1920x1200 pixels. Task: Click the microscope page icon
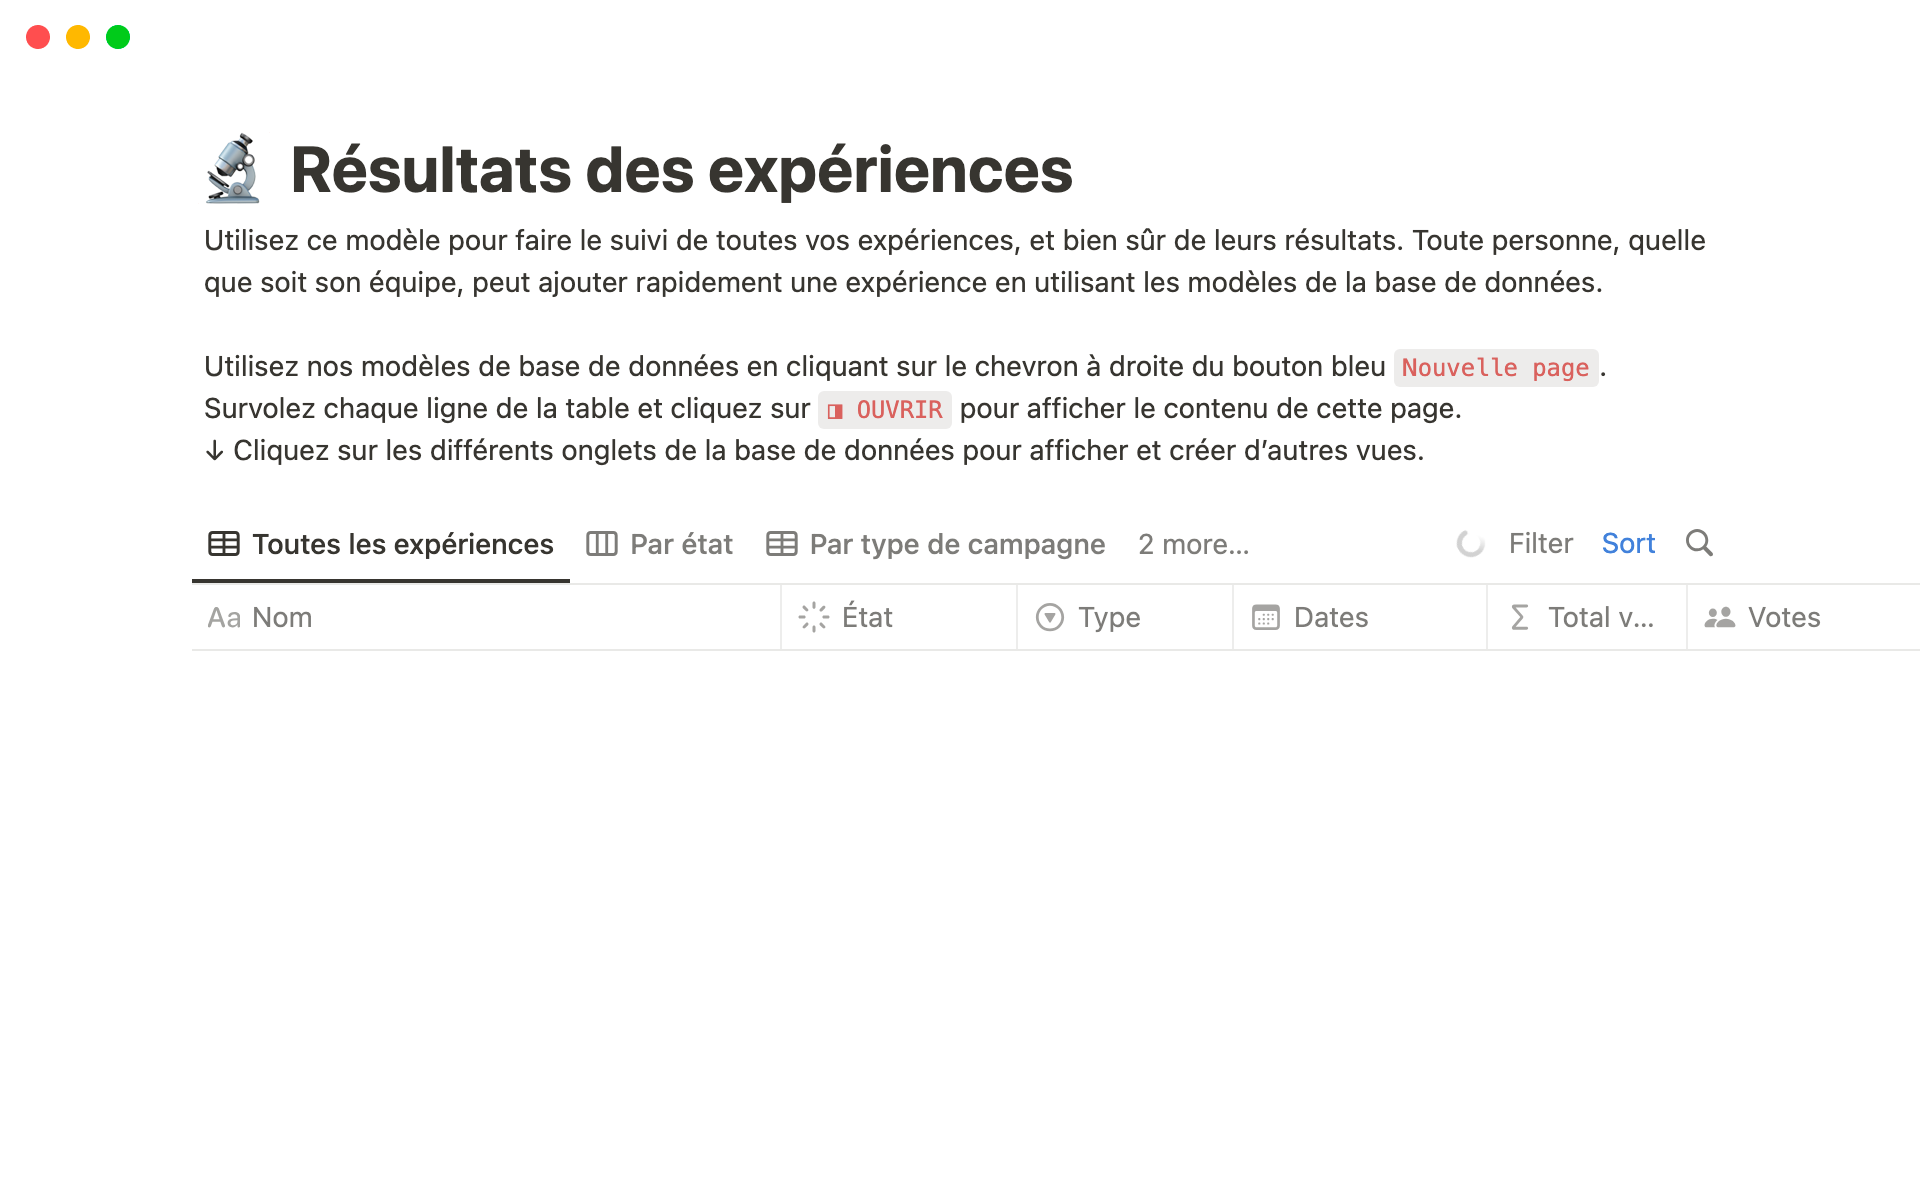(x=233, y=169)
